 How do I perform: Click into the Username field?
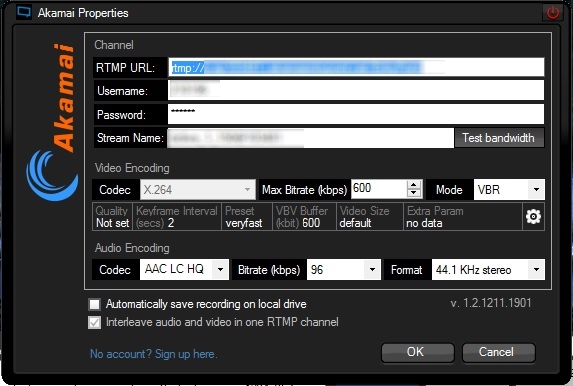tap(356, 90)
